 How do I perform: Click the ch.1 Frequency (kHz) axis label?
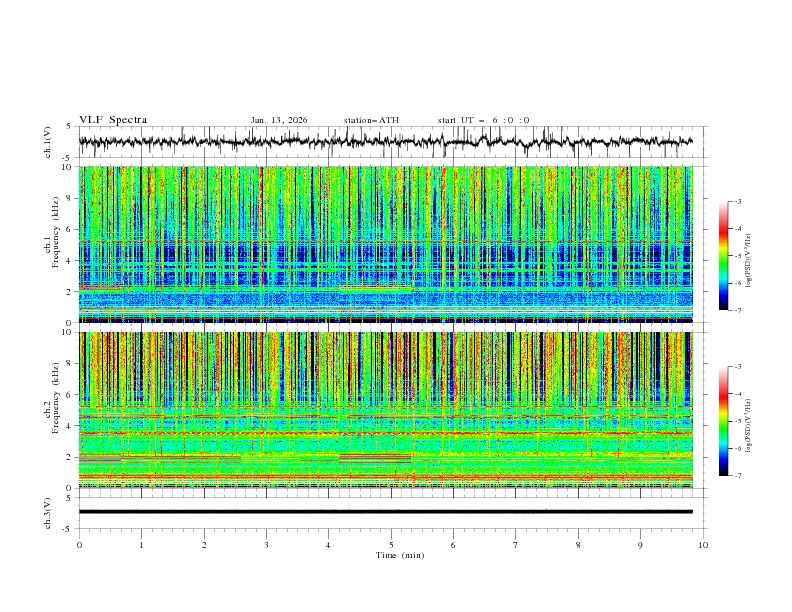(50, 244)
